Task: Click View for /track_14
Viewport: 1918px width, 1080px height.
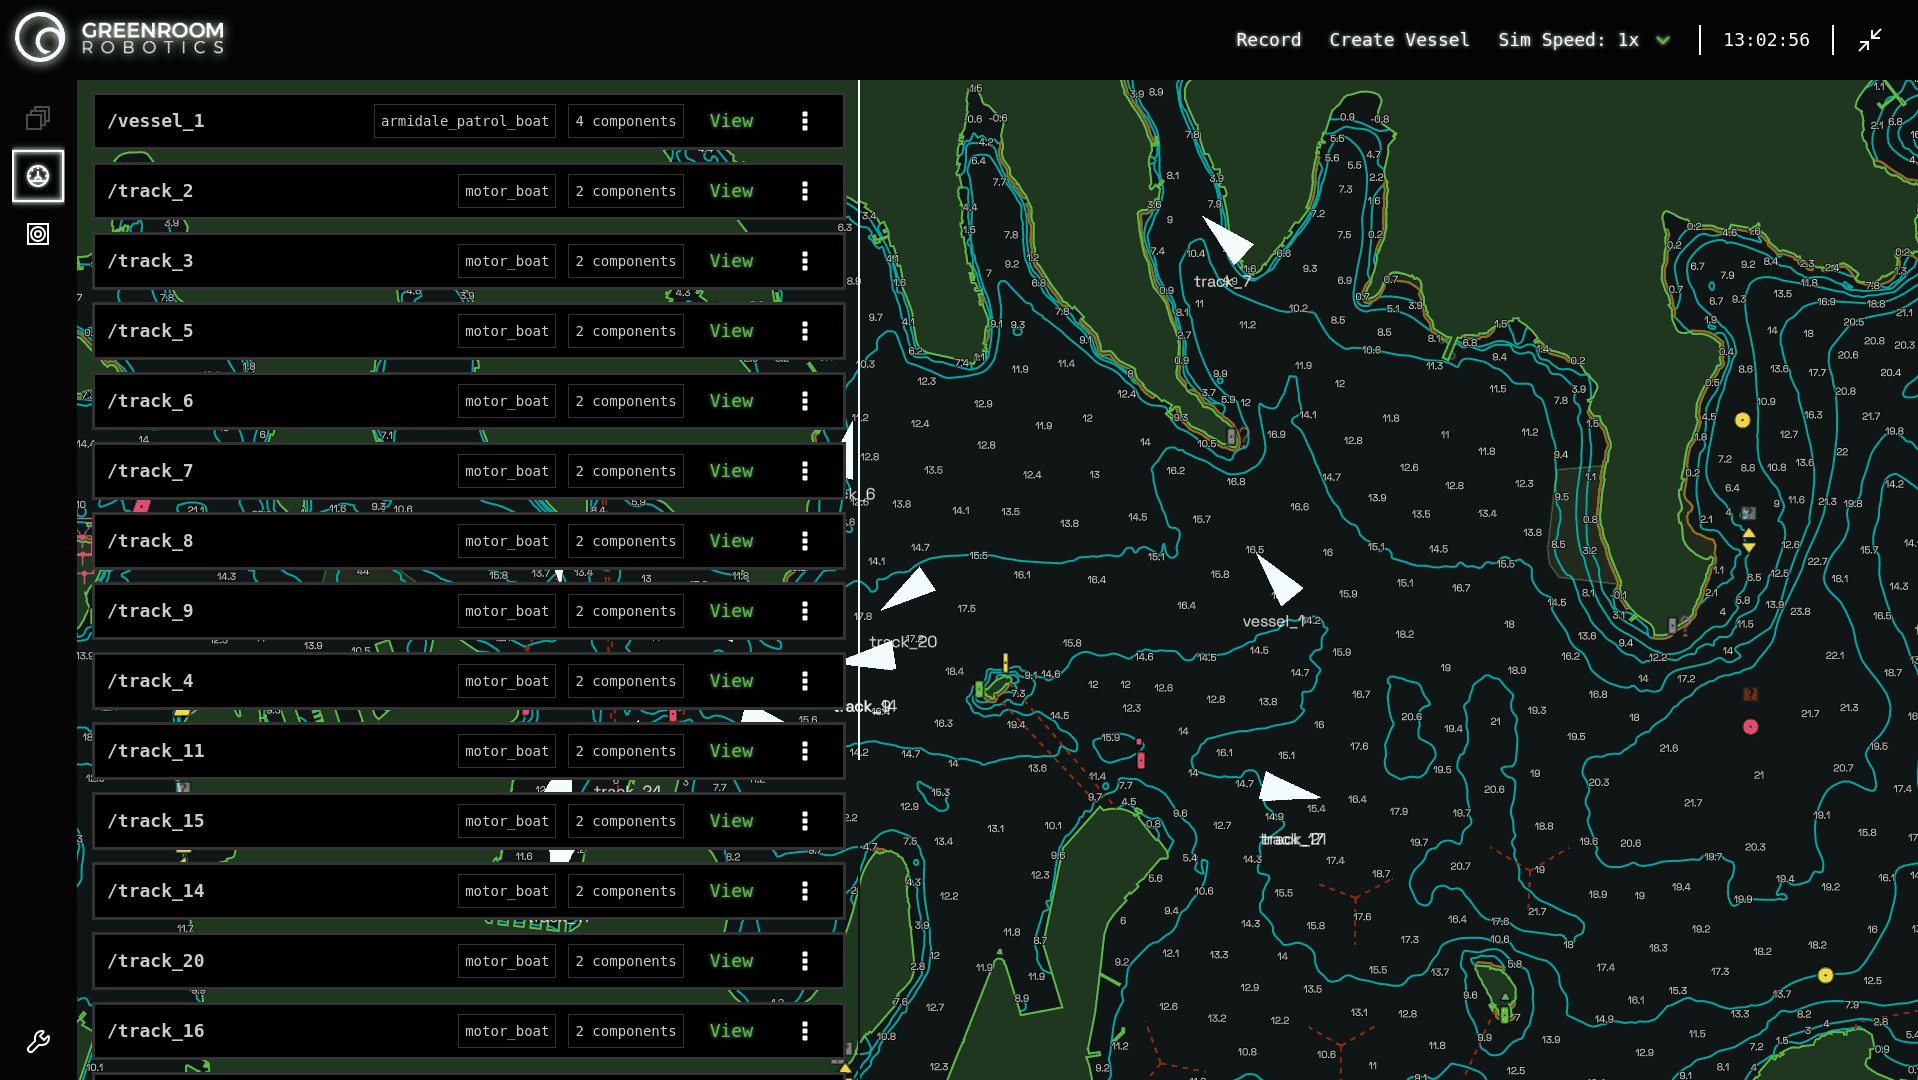Action: click(x=731, y=891)
